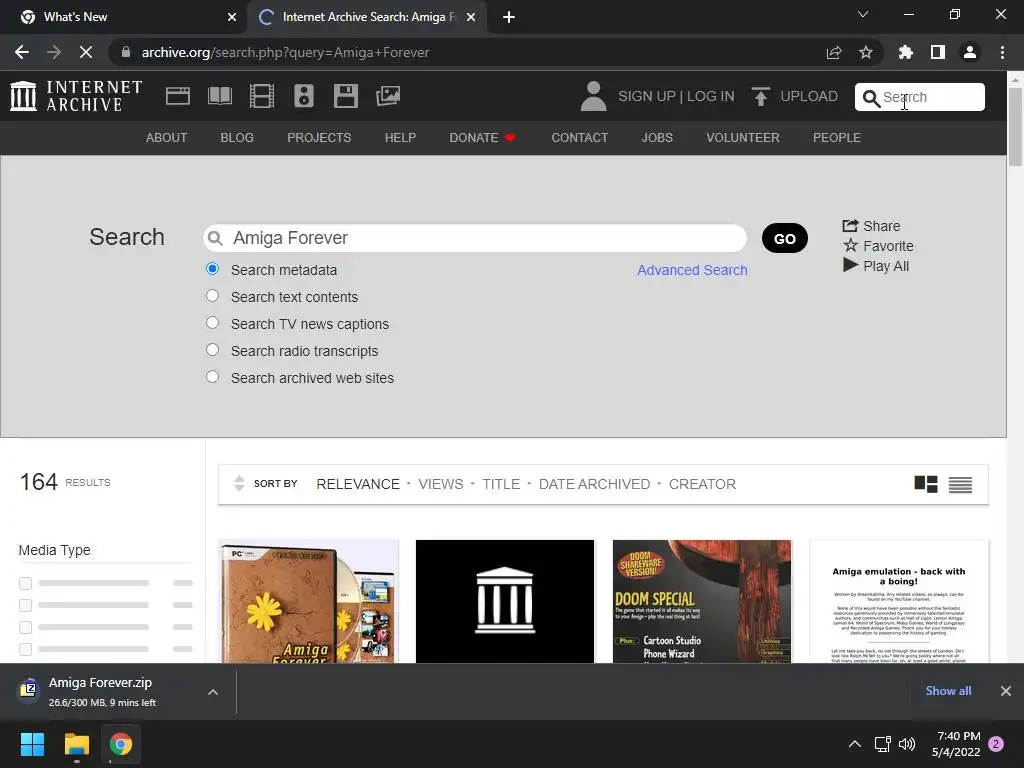1024x768 pixels.
Task: Open HELP in navigation bar
Action: [400, 138]
